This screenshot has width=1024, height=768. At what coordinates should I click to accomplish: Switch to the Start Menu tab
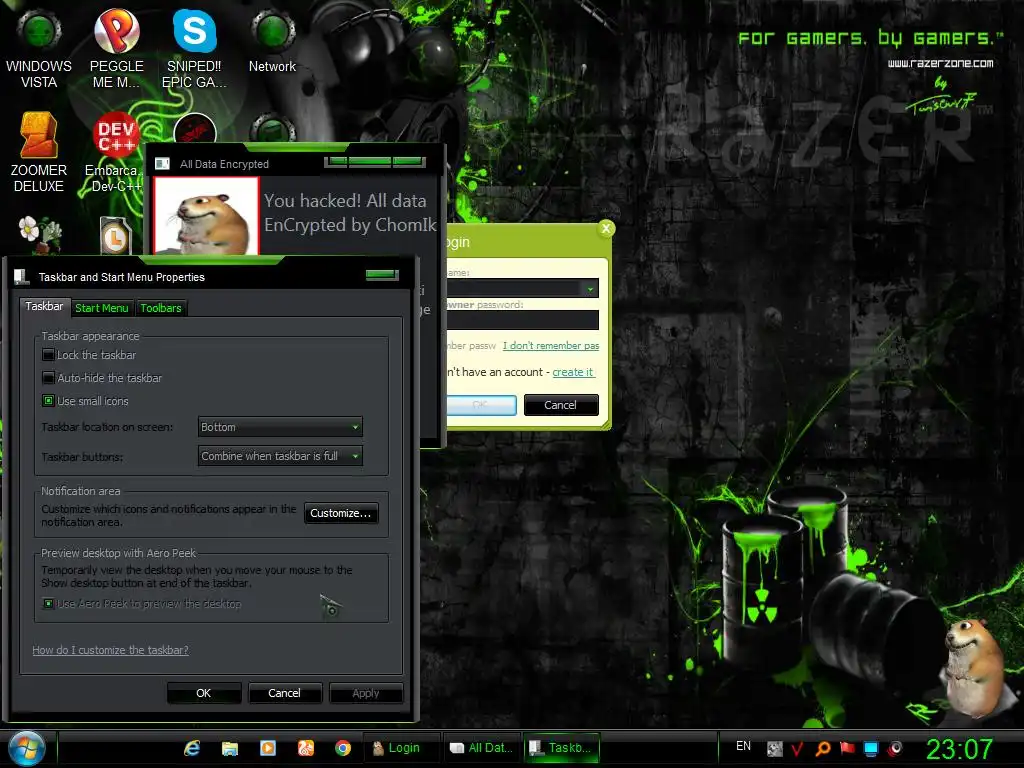[x=101, y=308]
